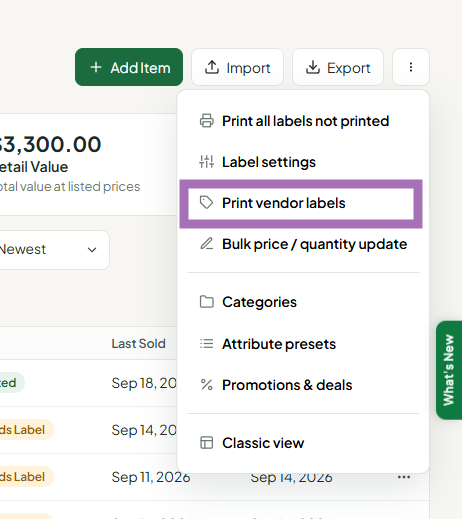The width and height of the screenshot is (462, 519).
Task: Click the upload icon in Import
Action: (212, 67)
